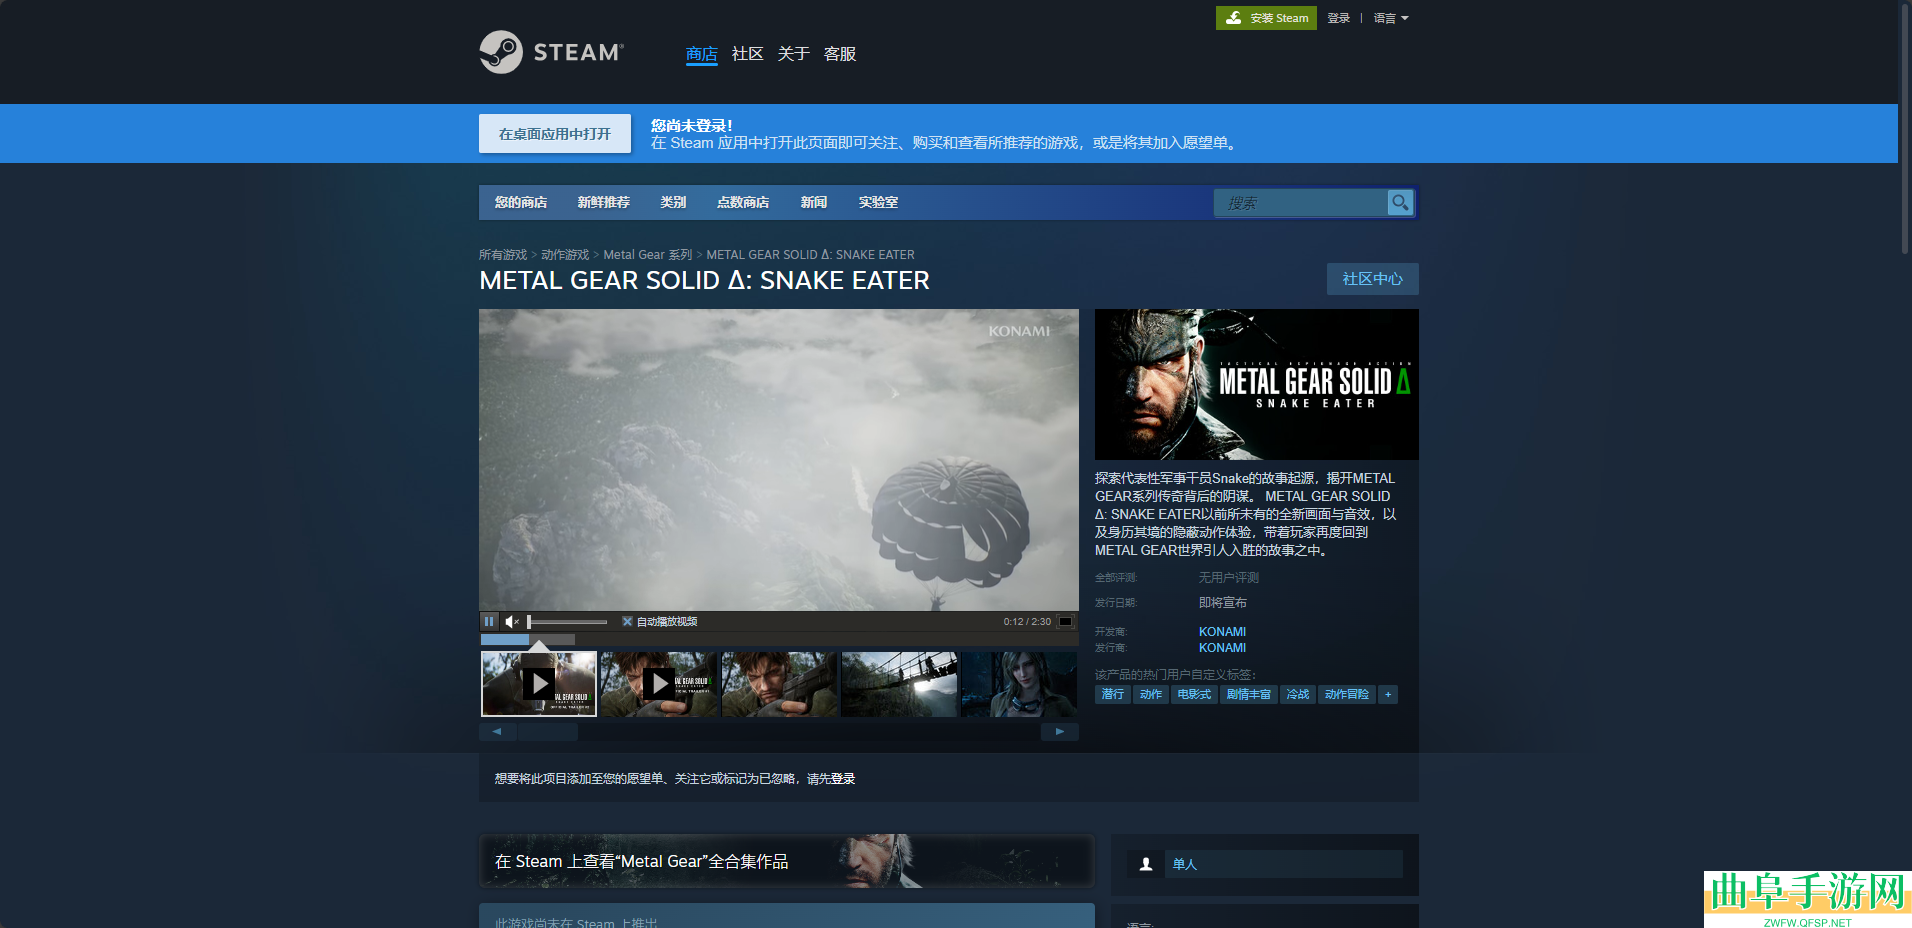Screen dimensions: 1912x928
Task: Select the 电影式 cinematic tag
Action: coord(1194,694)
